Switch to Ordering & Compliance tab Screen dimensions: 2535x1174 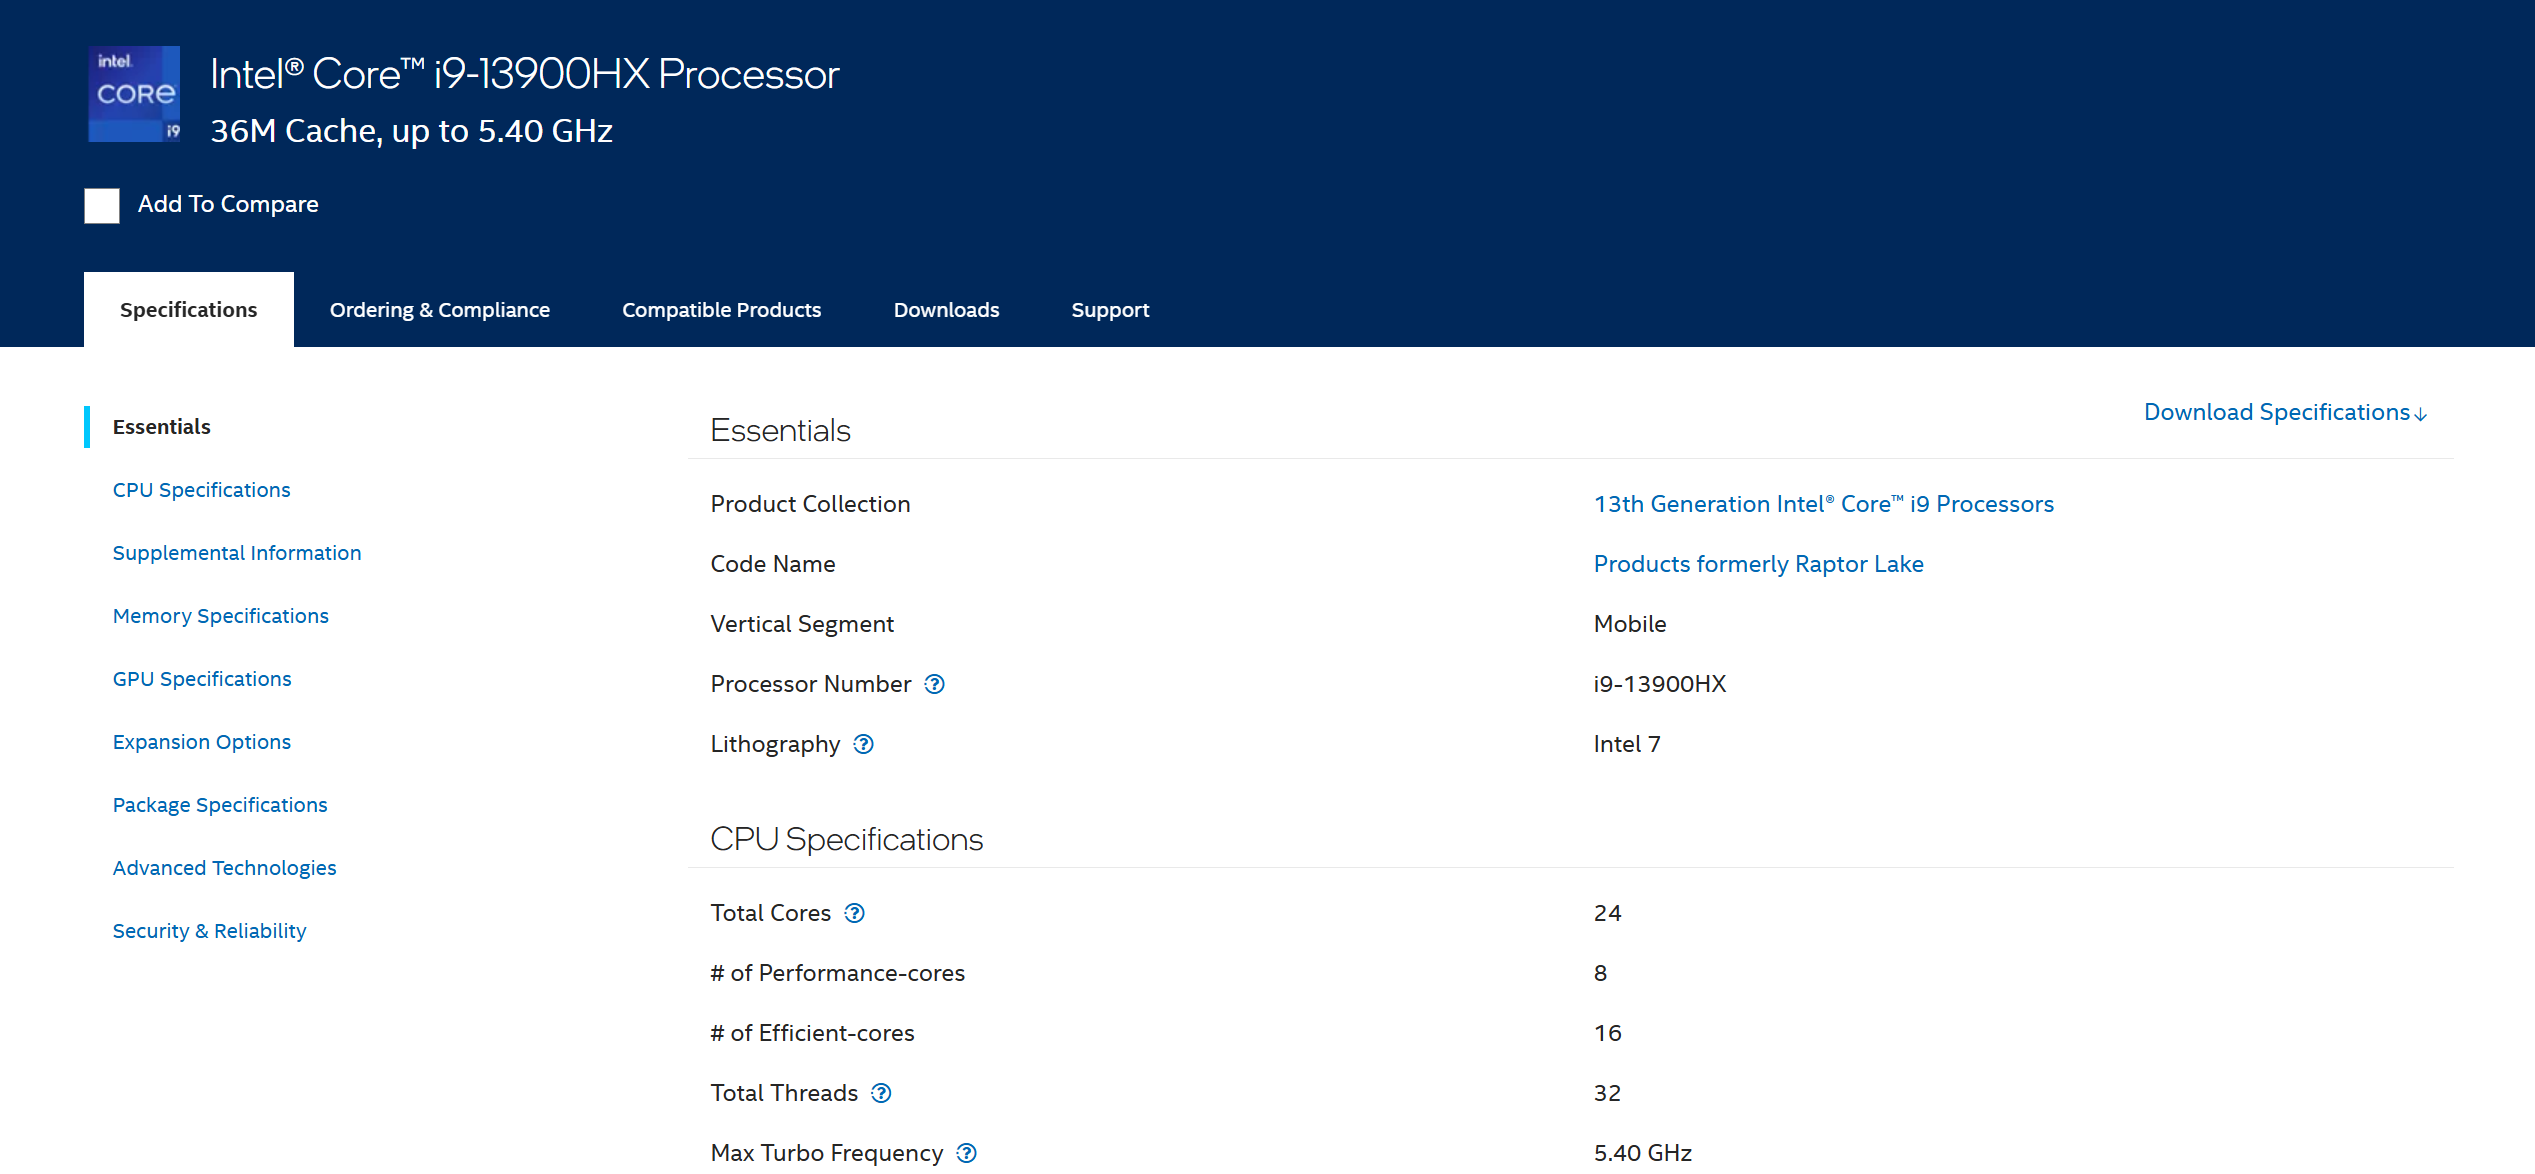click(x=439, y=310)
